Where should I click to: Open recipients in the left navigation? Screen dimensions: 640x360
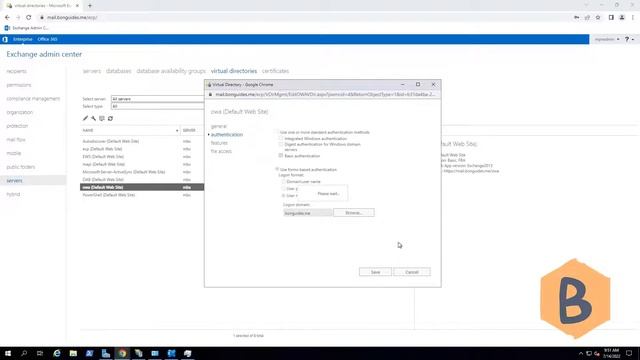[x=16, y=71]
